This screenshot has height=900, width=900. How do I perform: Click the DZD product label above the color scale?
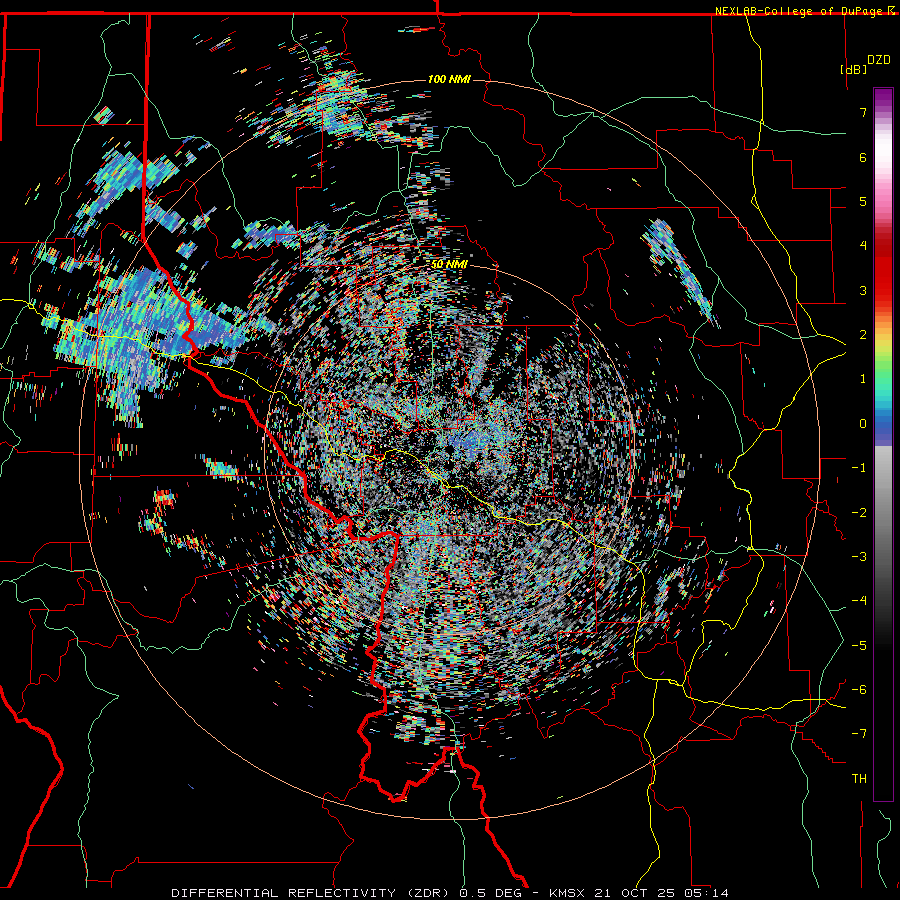click(x=879, y=59)
